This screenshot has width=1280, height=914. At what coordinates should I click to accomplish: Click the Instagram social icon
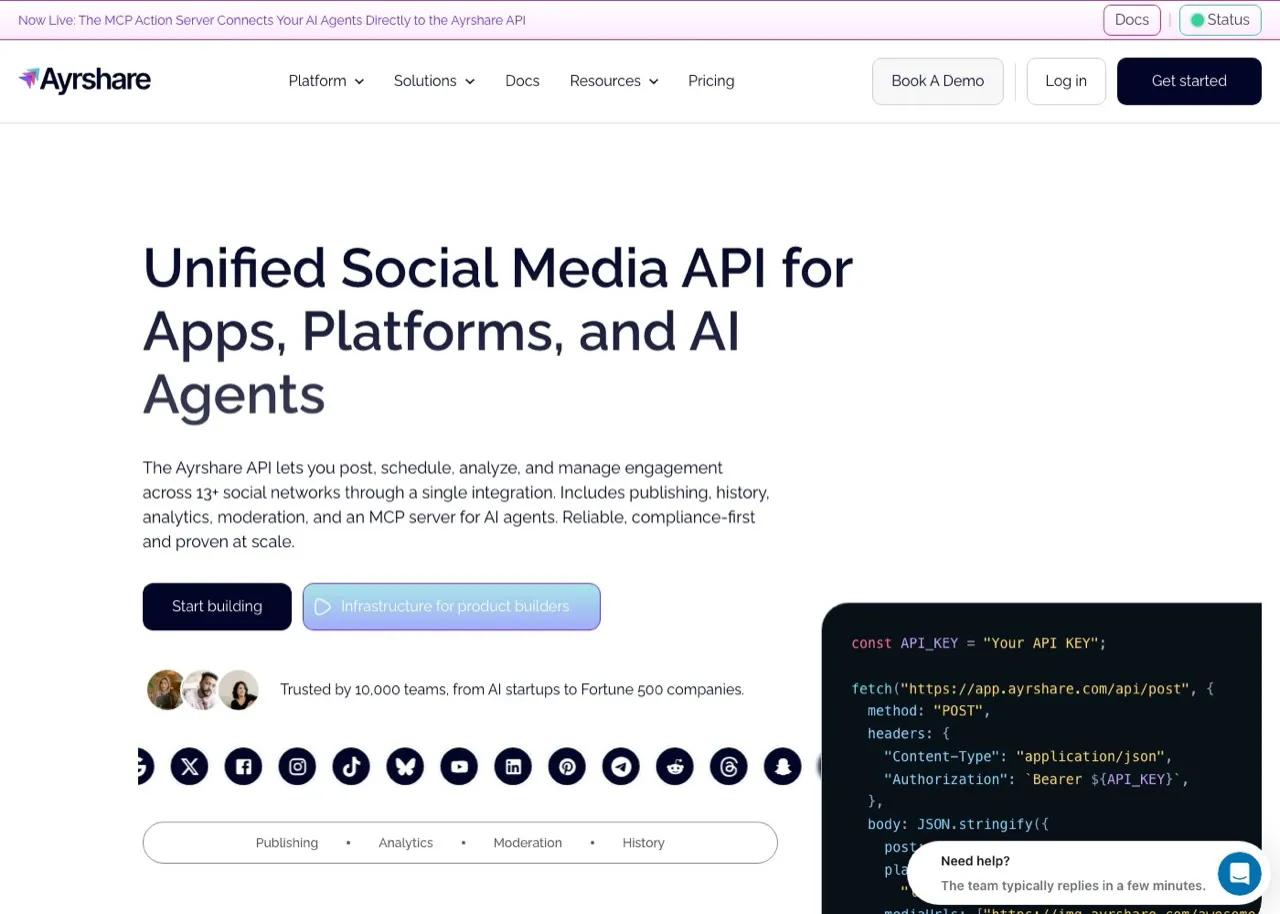(297, 767)
